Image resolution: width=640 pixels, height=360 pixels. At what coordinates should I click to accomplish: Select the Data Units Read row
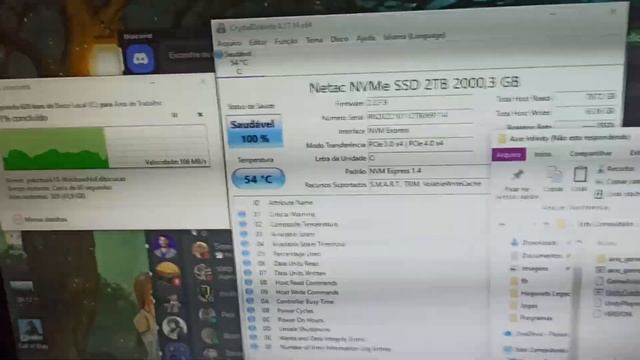tap(363, 263)
